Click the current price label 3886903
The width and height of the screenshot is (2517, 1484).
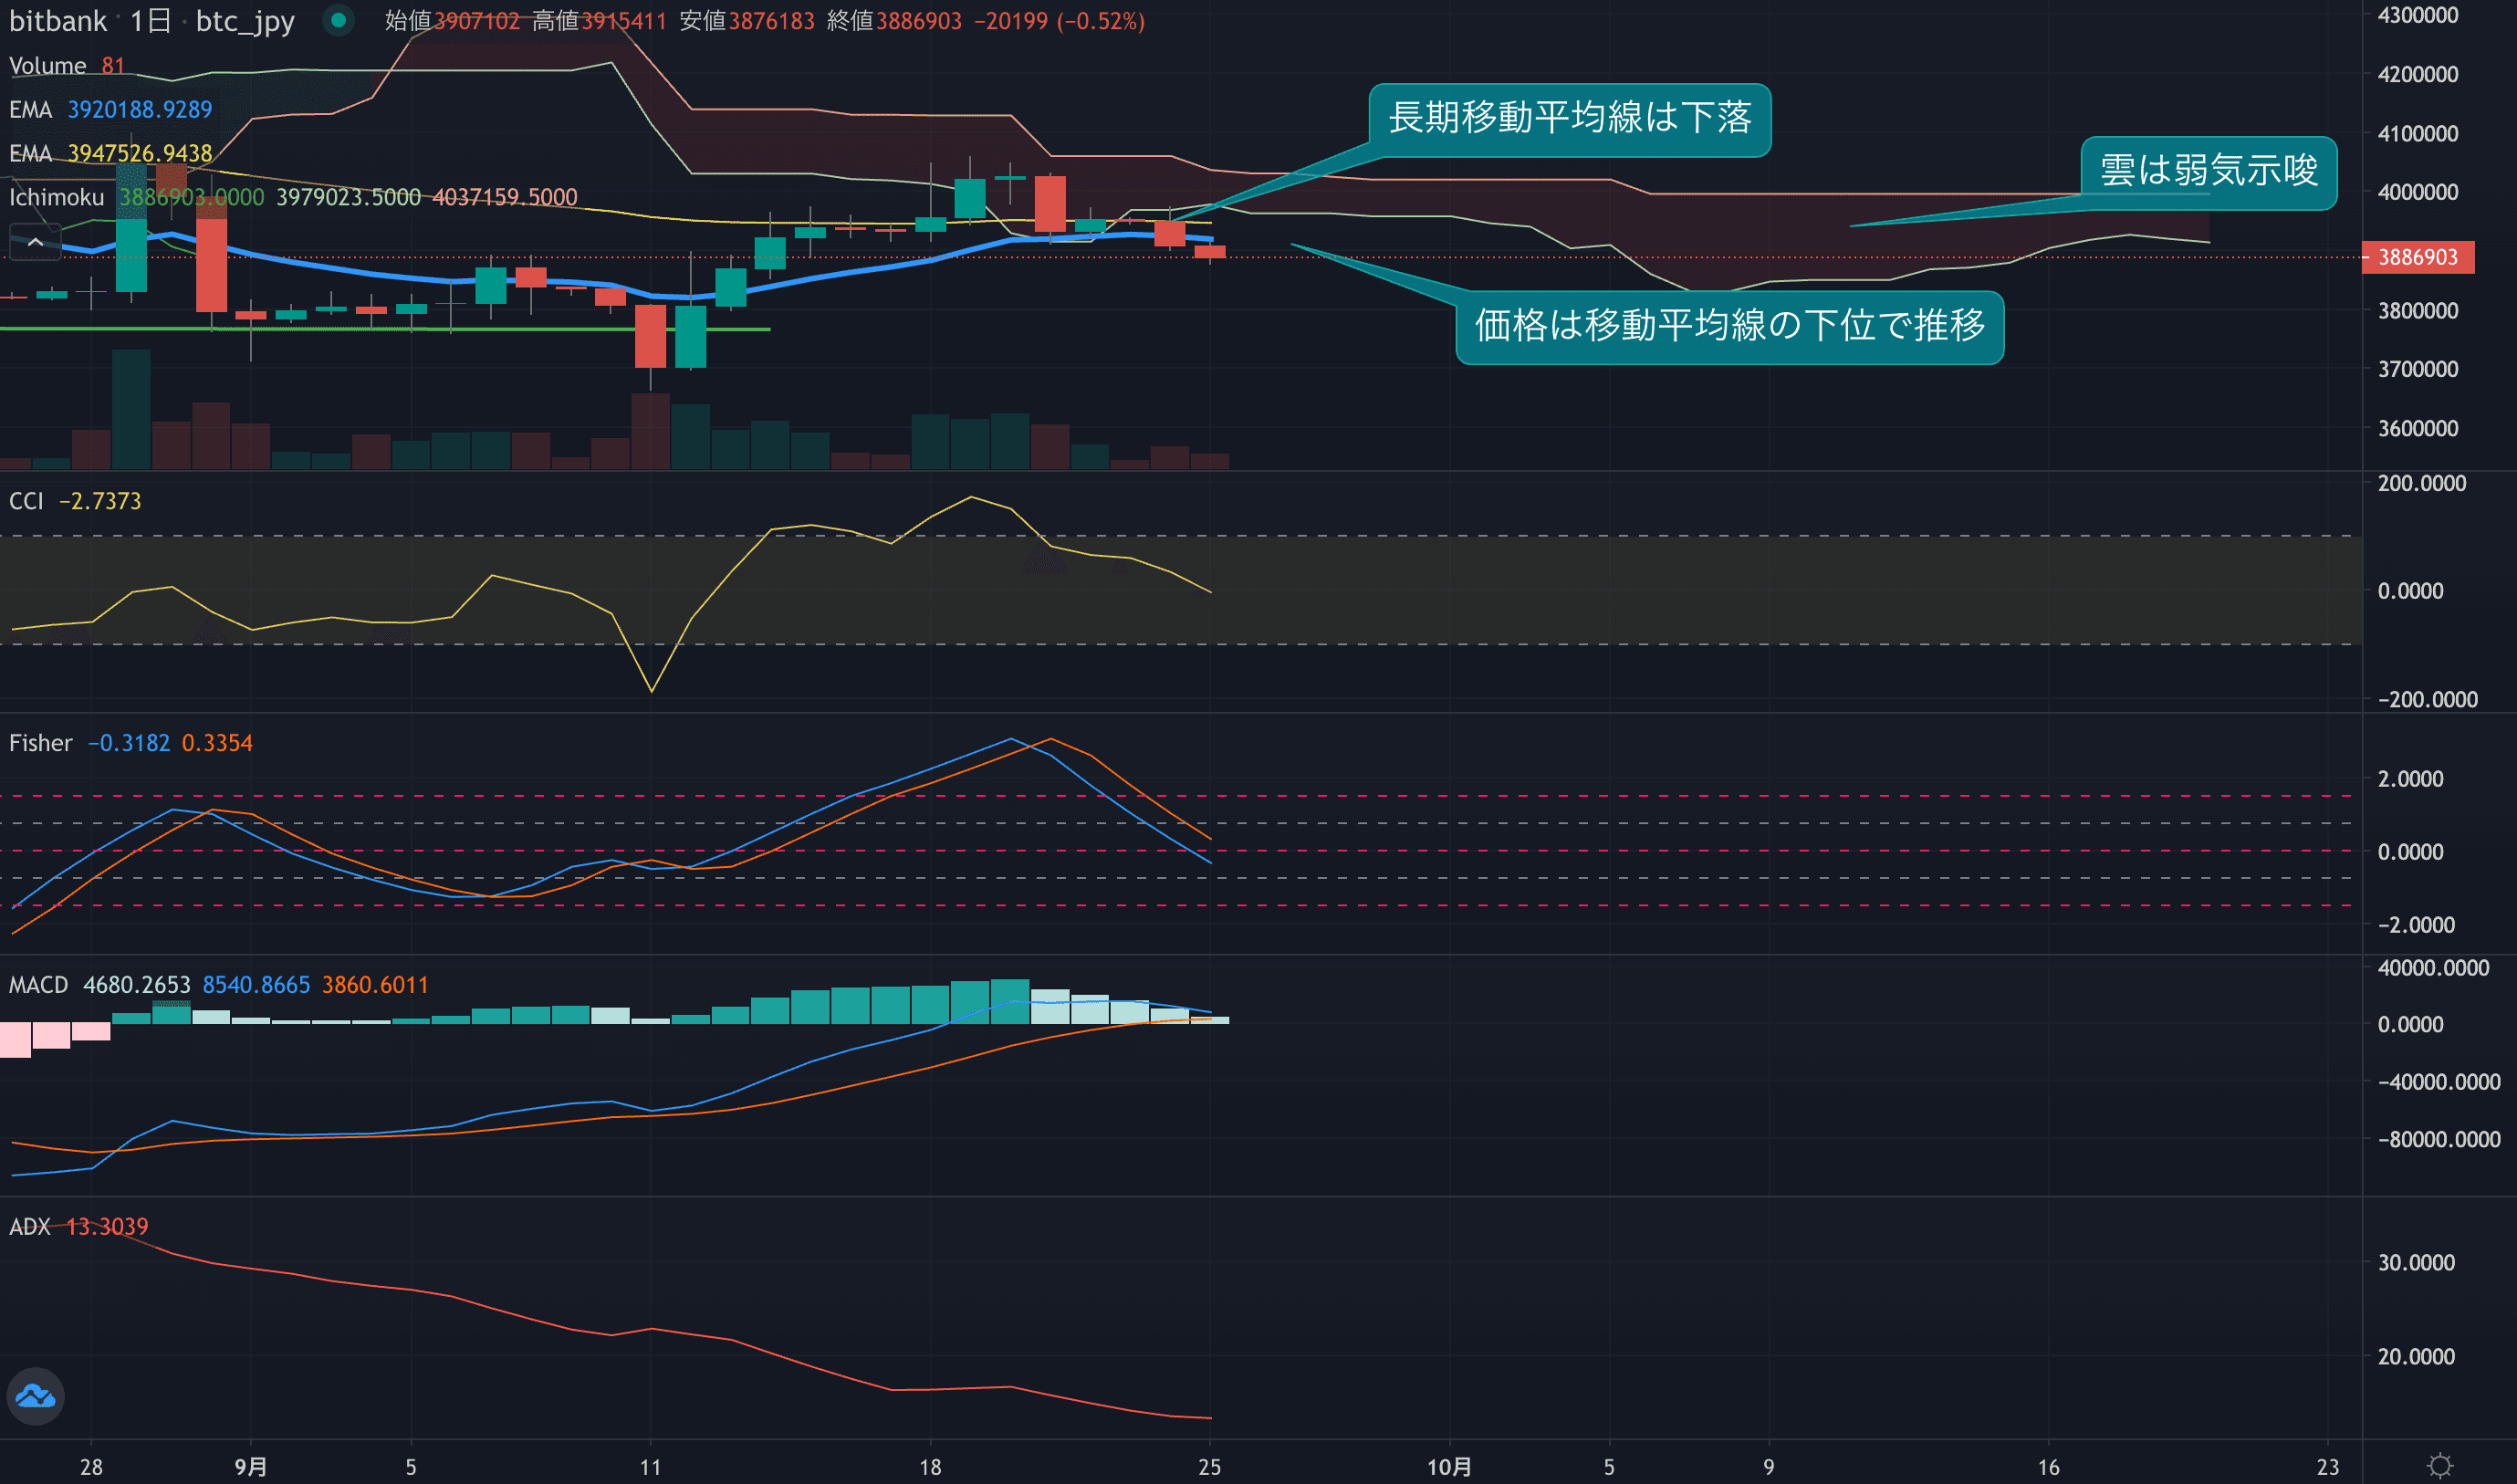click(x=2417, y=257)
